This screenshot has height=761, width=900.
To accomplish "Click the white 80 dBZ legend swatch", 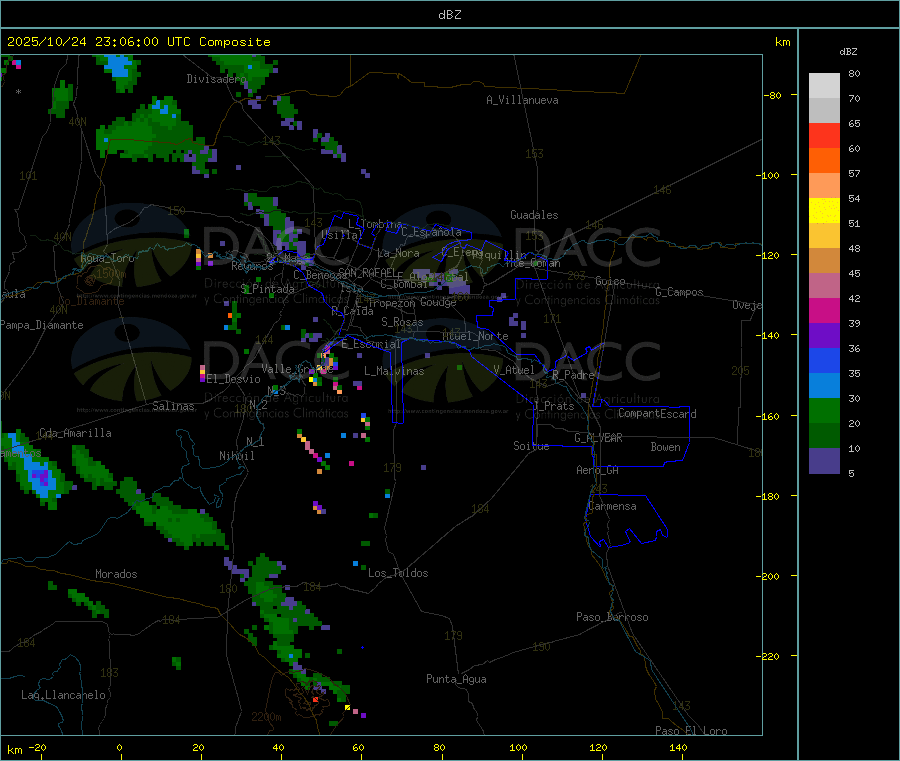I will 824,86.
